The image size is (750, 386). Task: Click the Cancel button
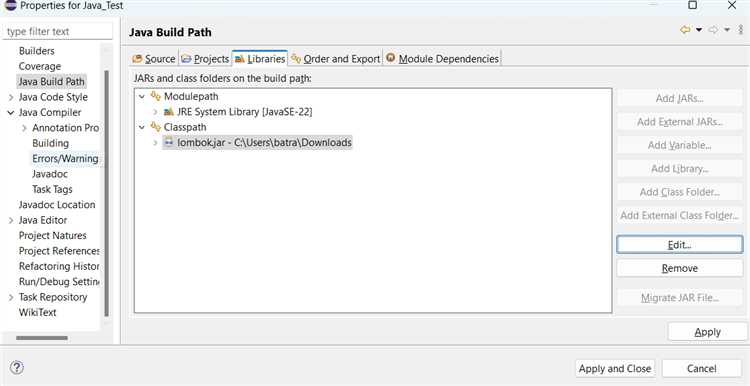pyautogui.click(x=701, y=368)
